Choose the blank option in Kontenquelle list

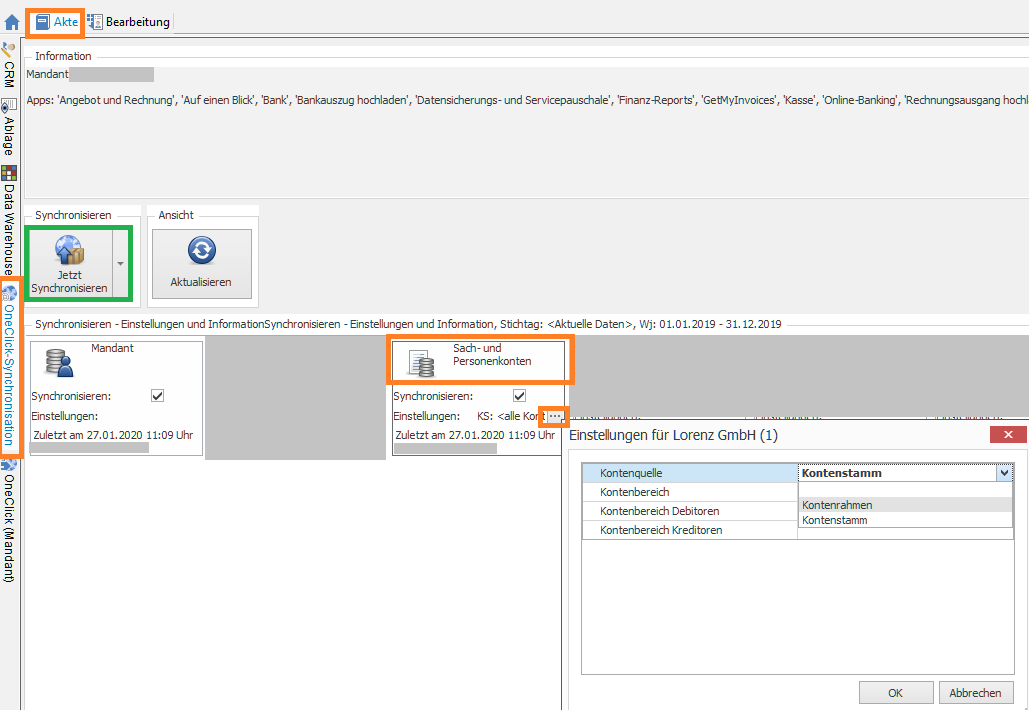906,490
